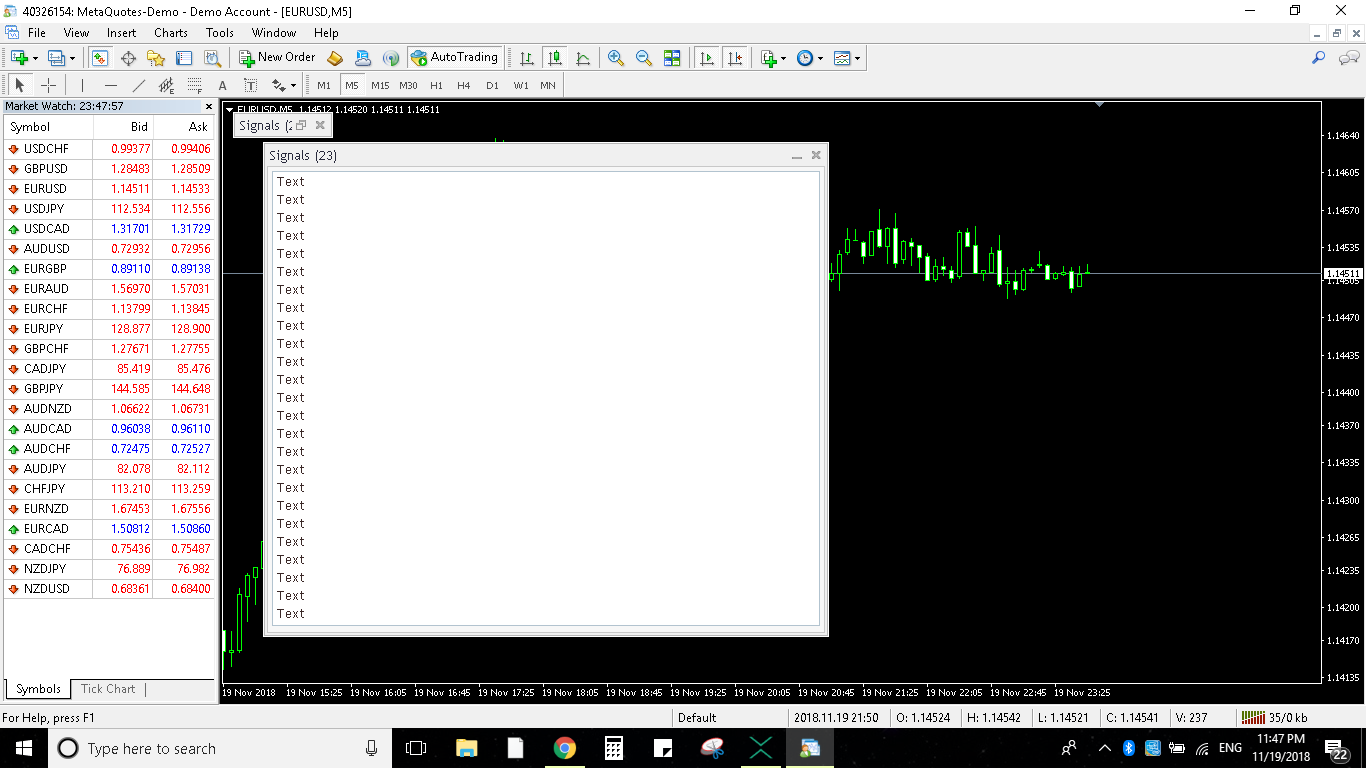Open the Profiles icon
1366x768 pixels.
56,58
